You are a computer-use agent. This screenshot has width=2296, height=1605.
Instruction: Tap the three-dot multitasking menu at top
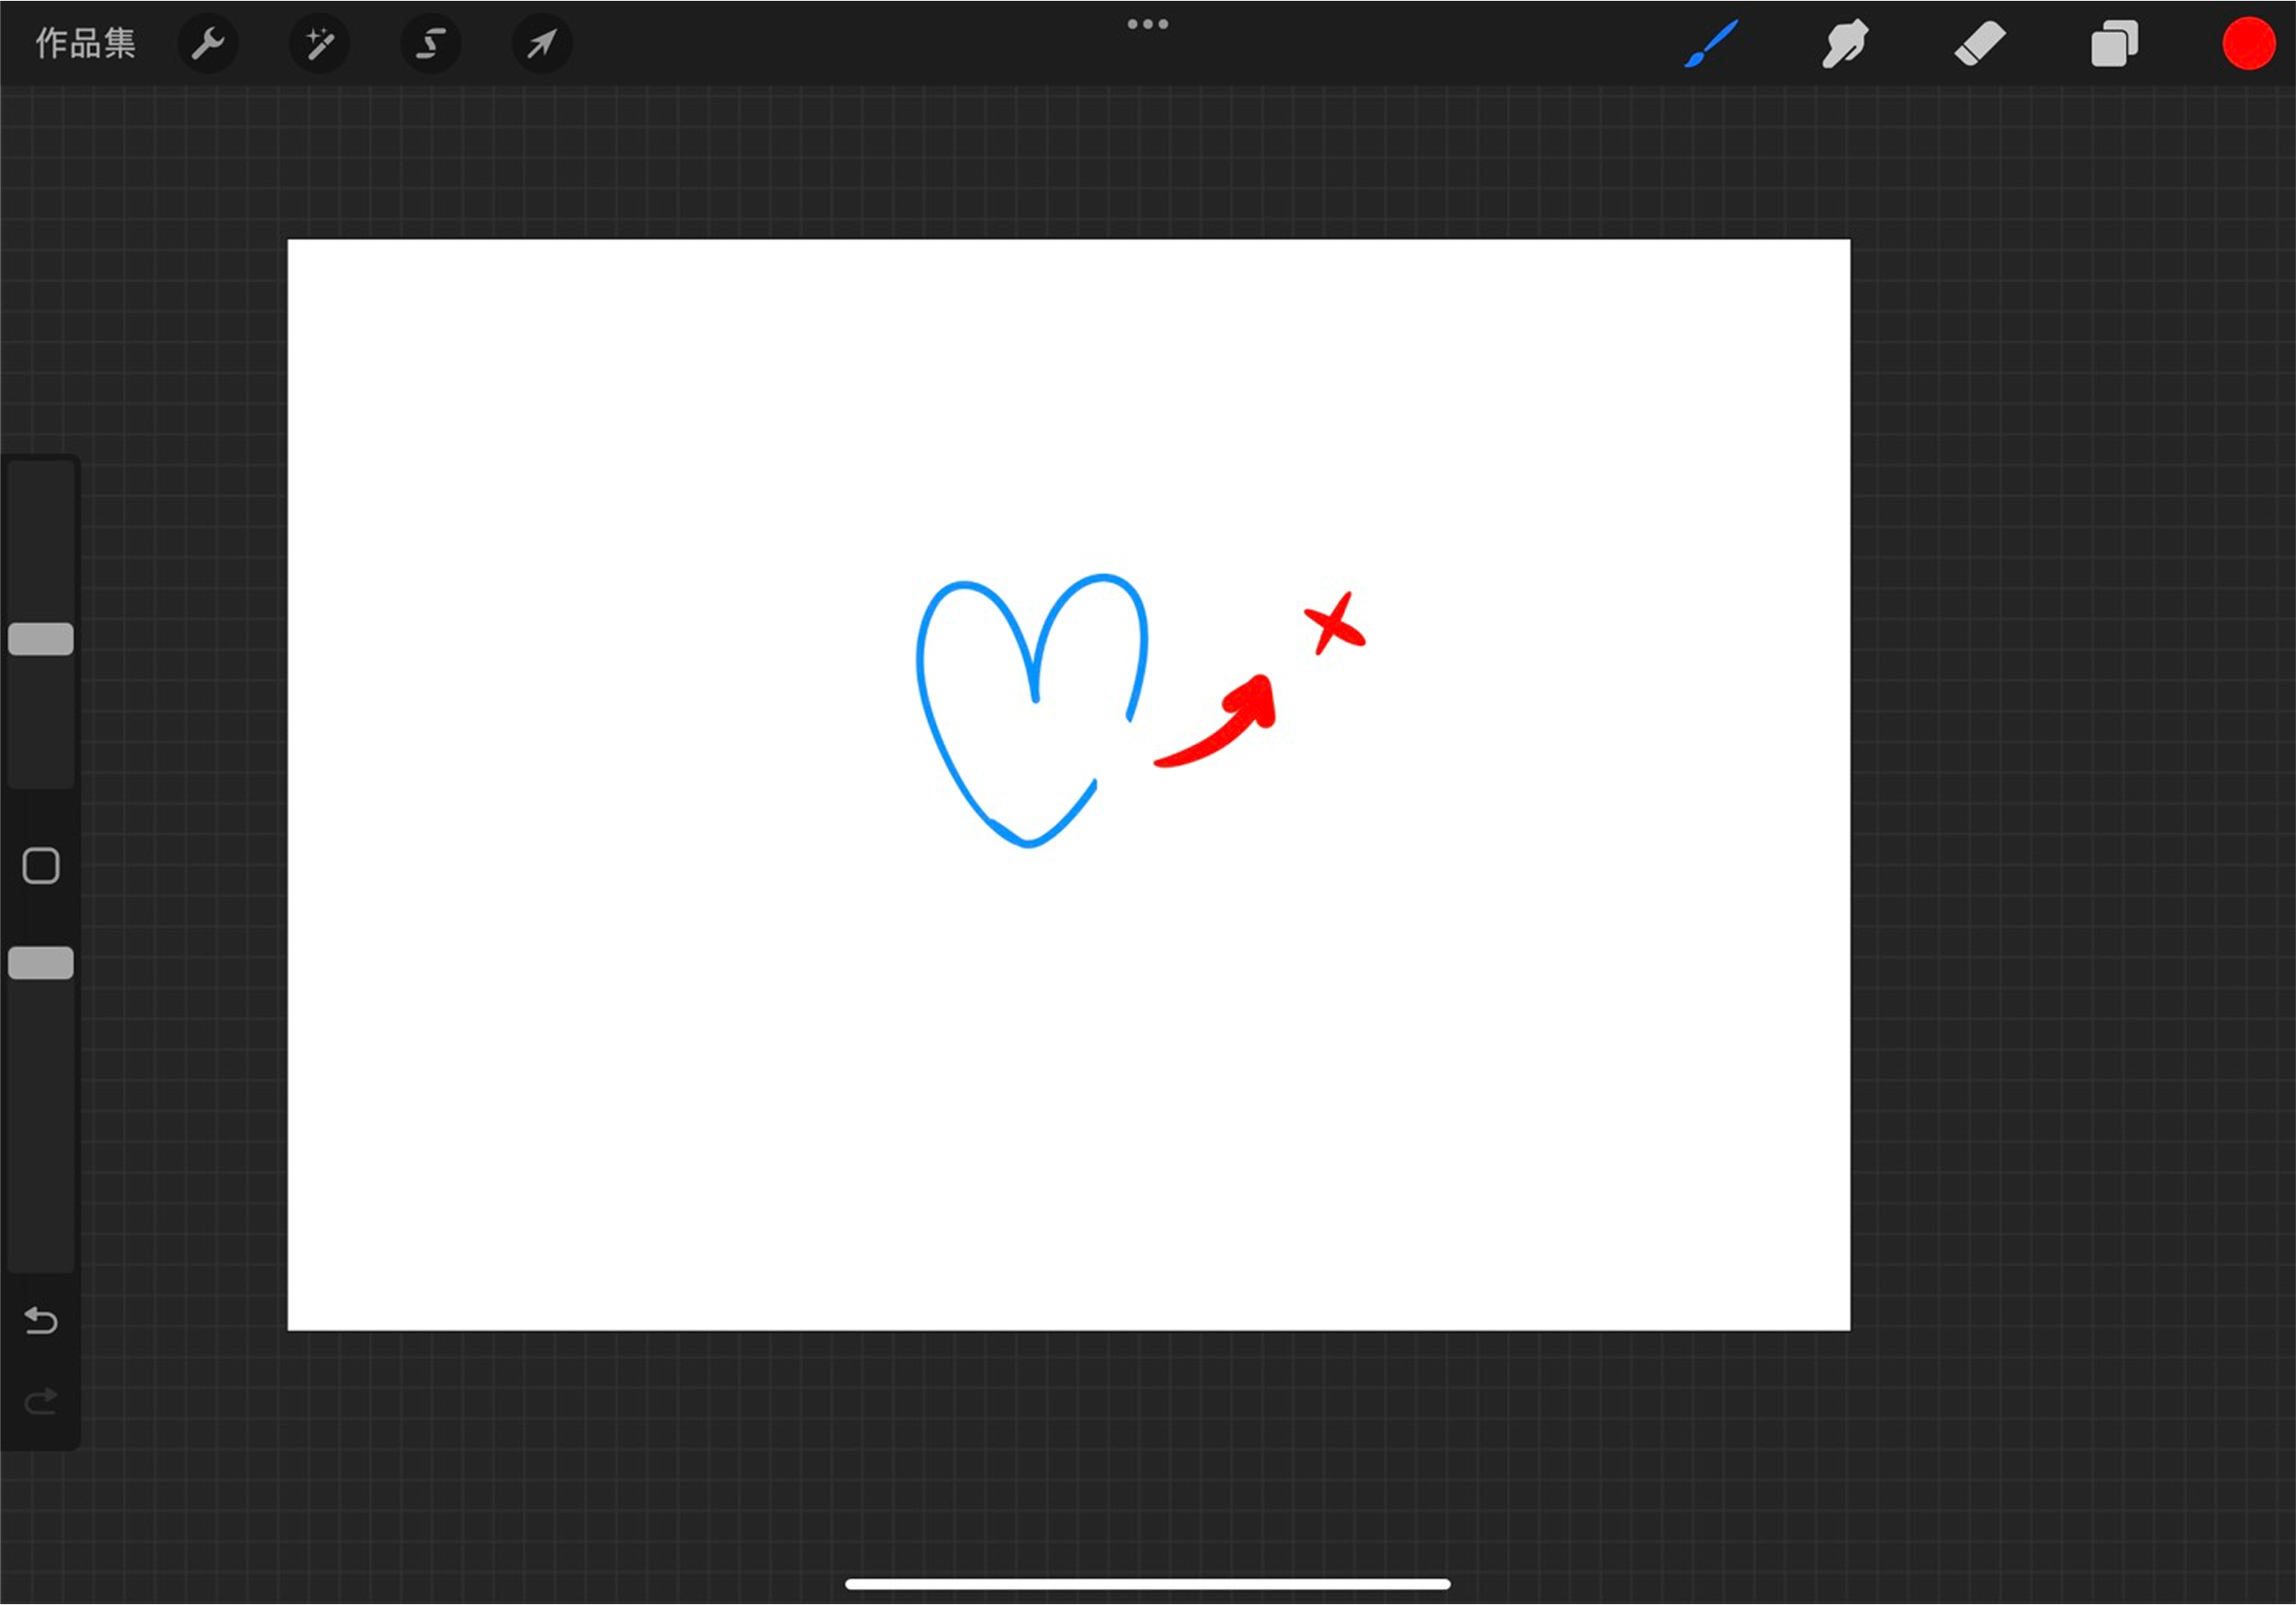[1147, 24]
